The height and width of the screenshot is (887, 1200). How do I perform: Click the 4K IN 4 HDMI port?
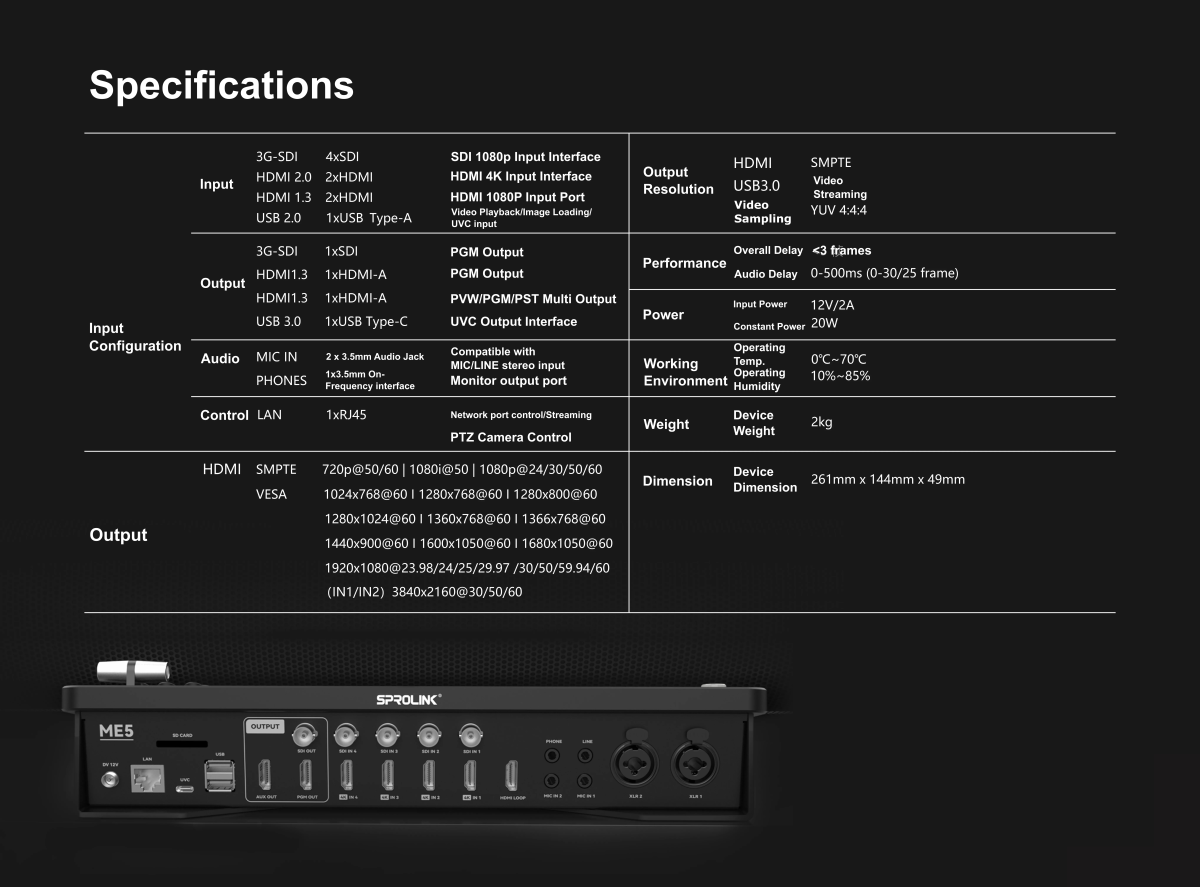click(x=346, y=775)
